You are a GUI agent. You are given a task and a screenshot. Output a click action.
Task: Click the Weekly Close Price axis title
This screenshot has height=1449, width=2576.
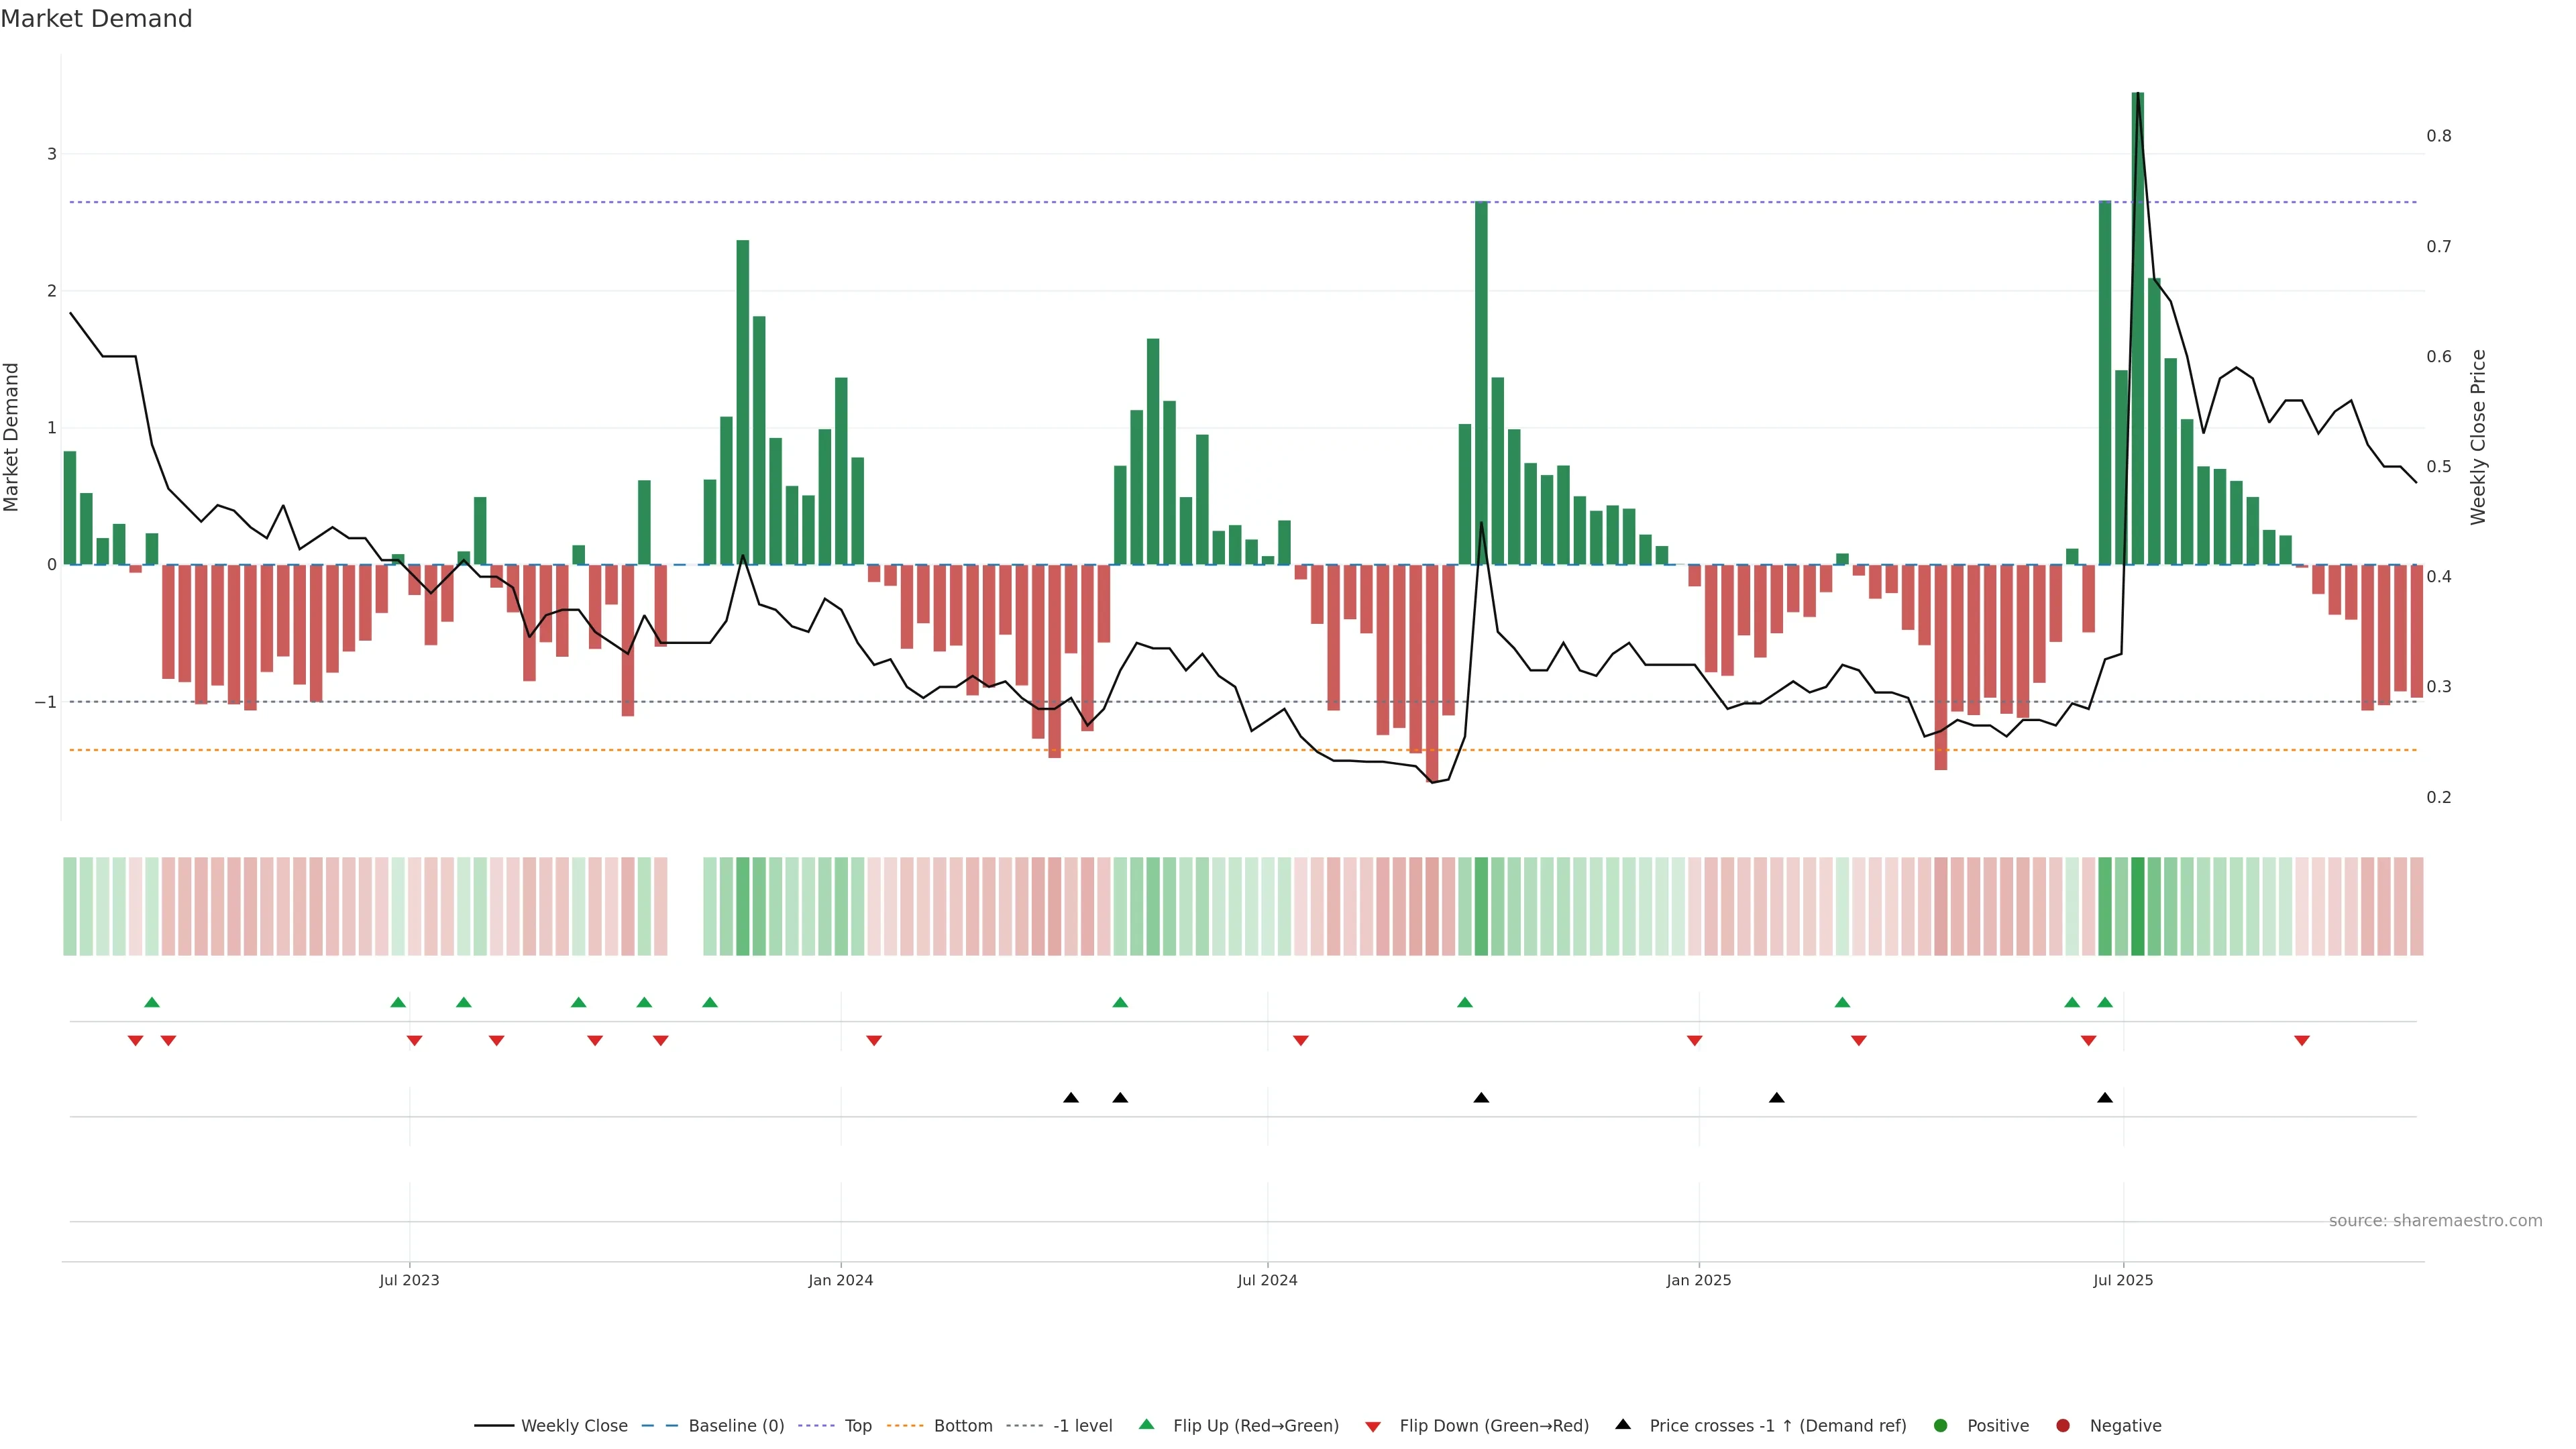pyautogui.click(x=2478, y=437)
